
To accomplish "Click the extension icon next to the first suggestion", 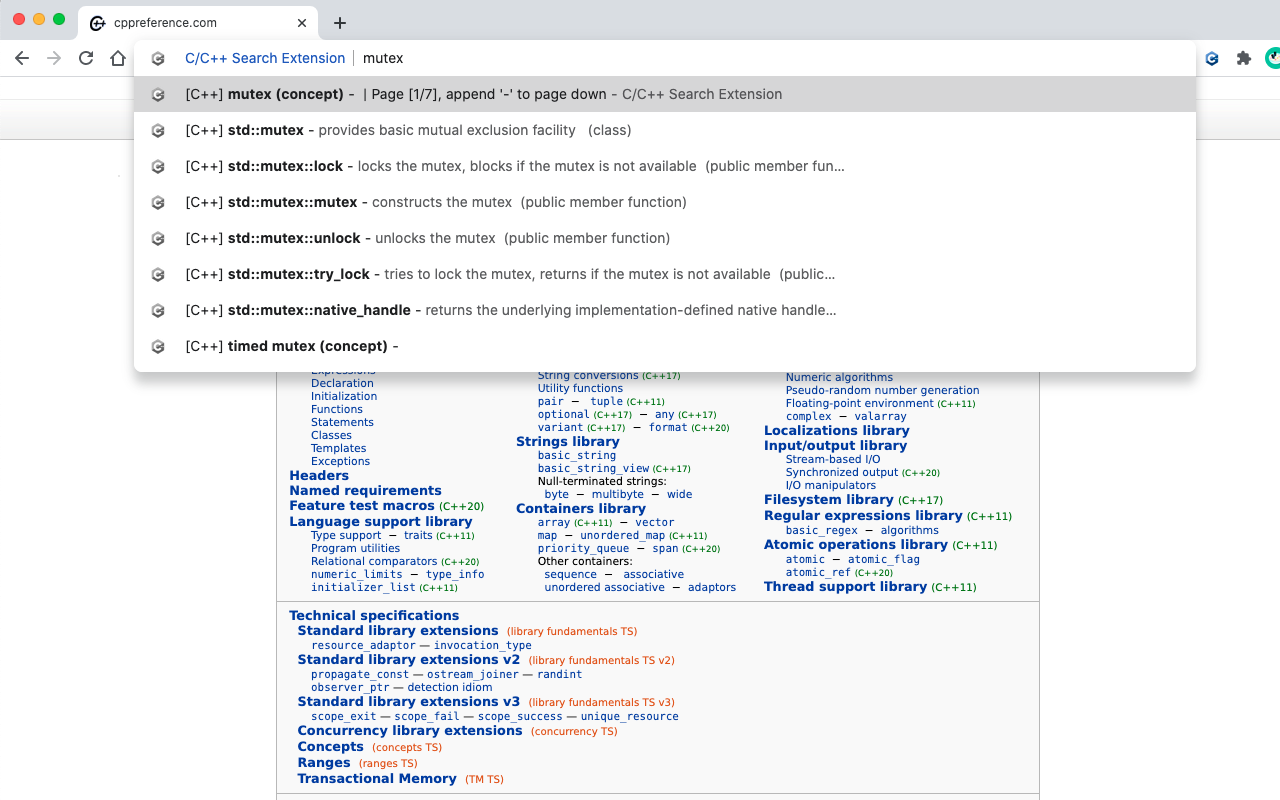I will tap(158, 94).
